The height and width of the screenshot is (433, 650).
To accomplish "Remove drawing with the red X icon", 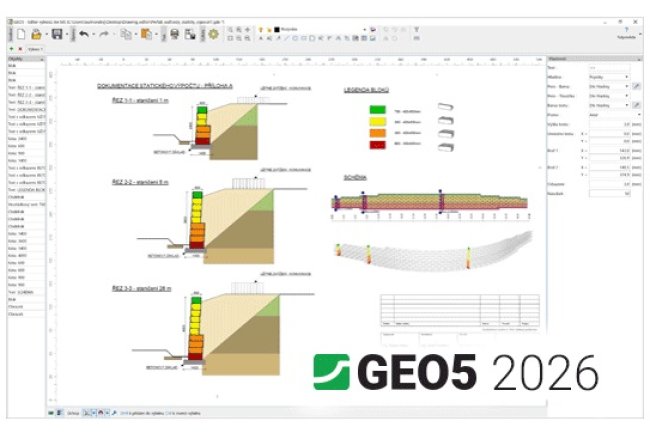I will click(20, 49).
